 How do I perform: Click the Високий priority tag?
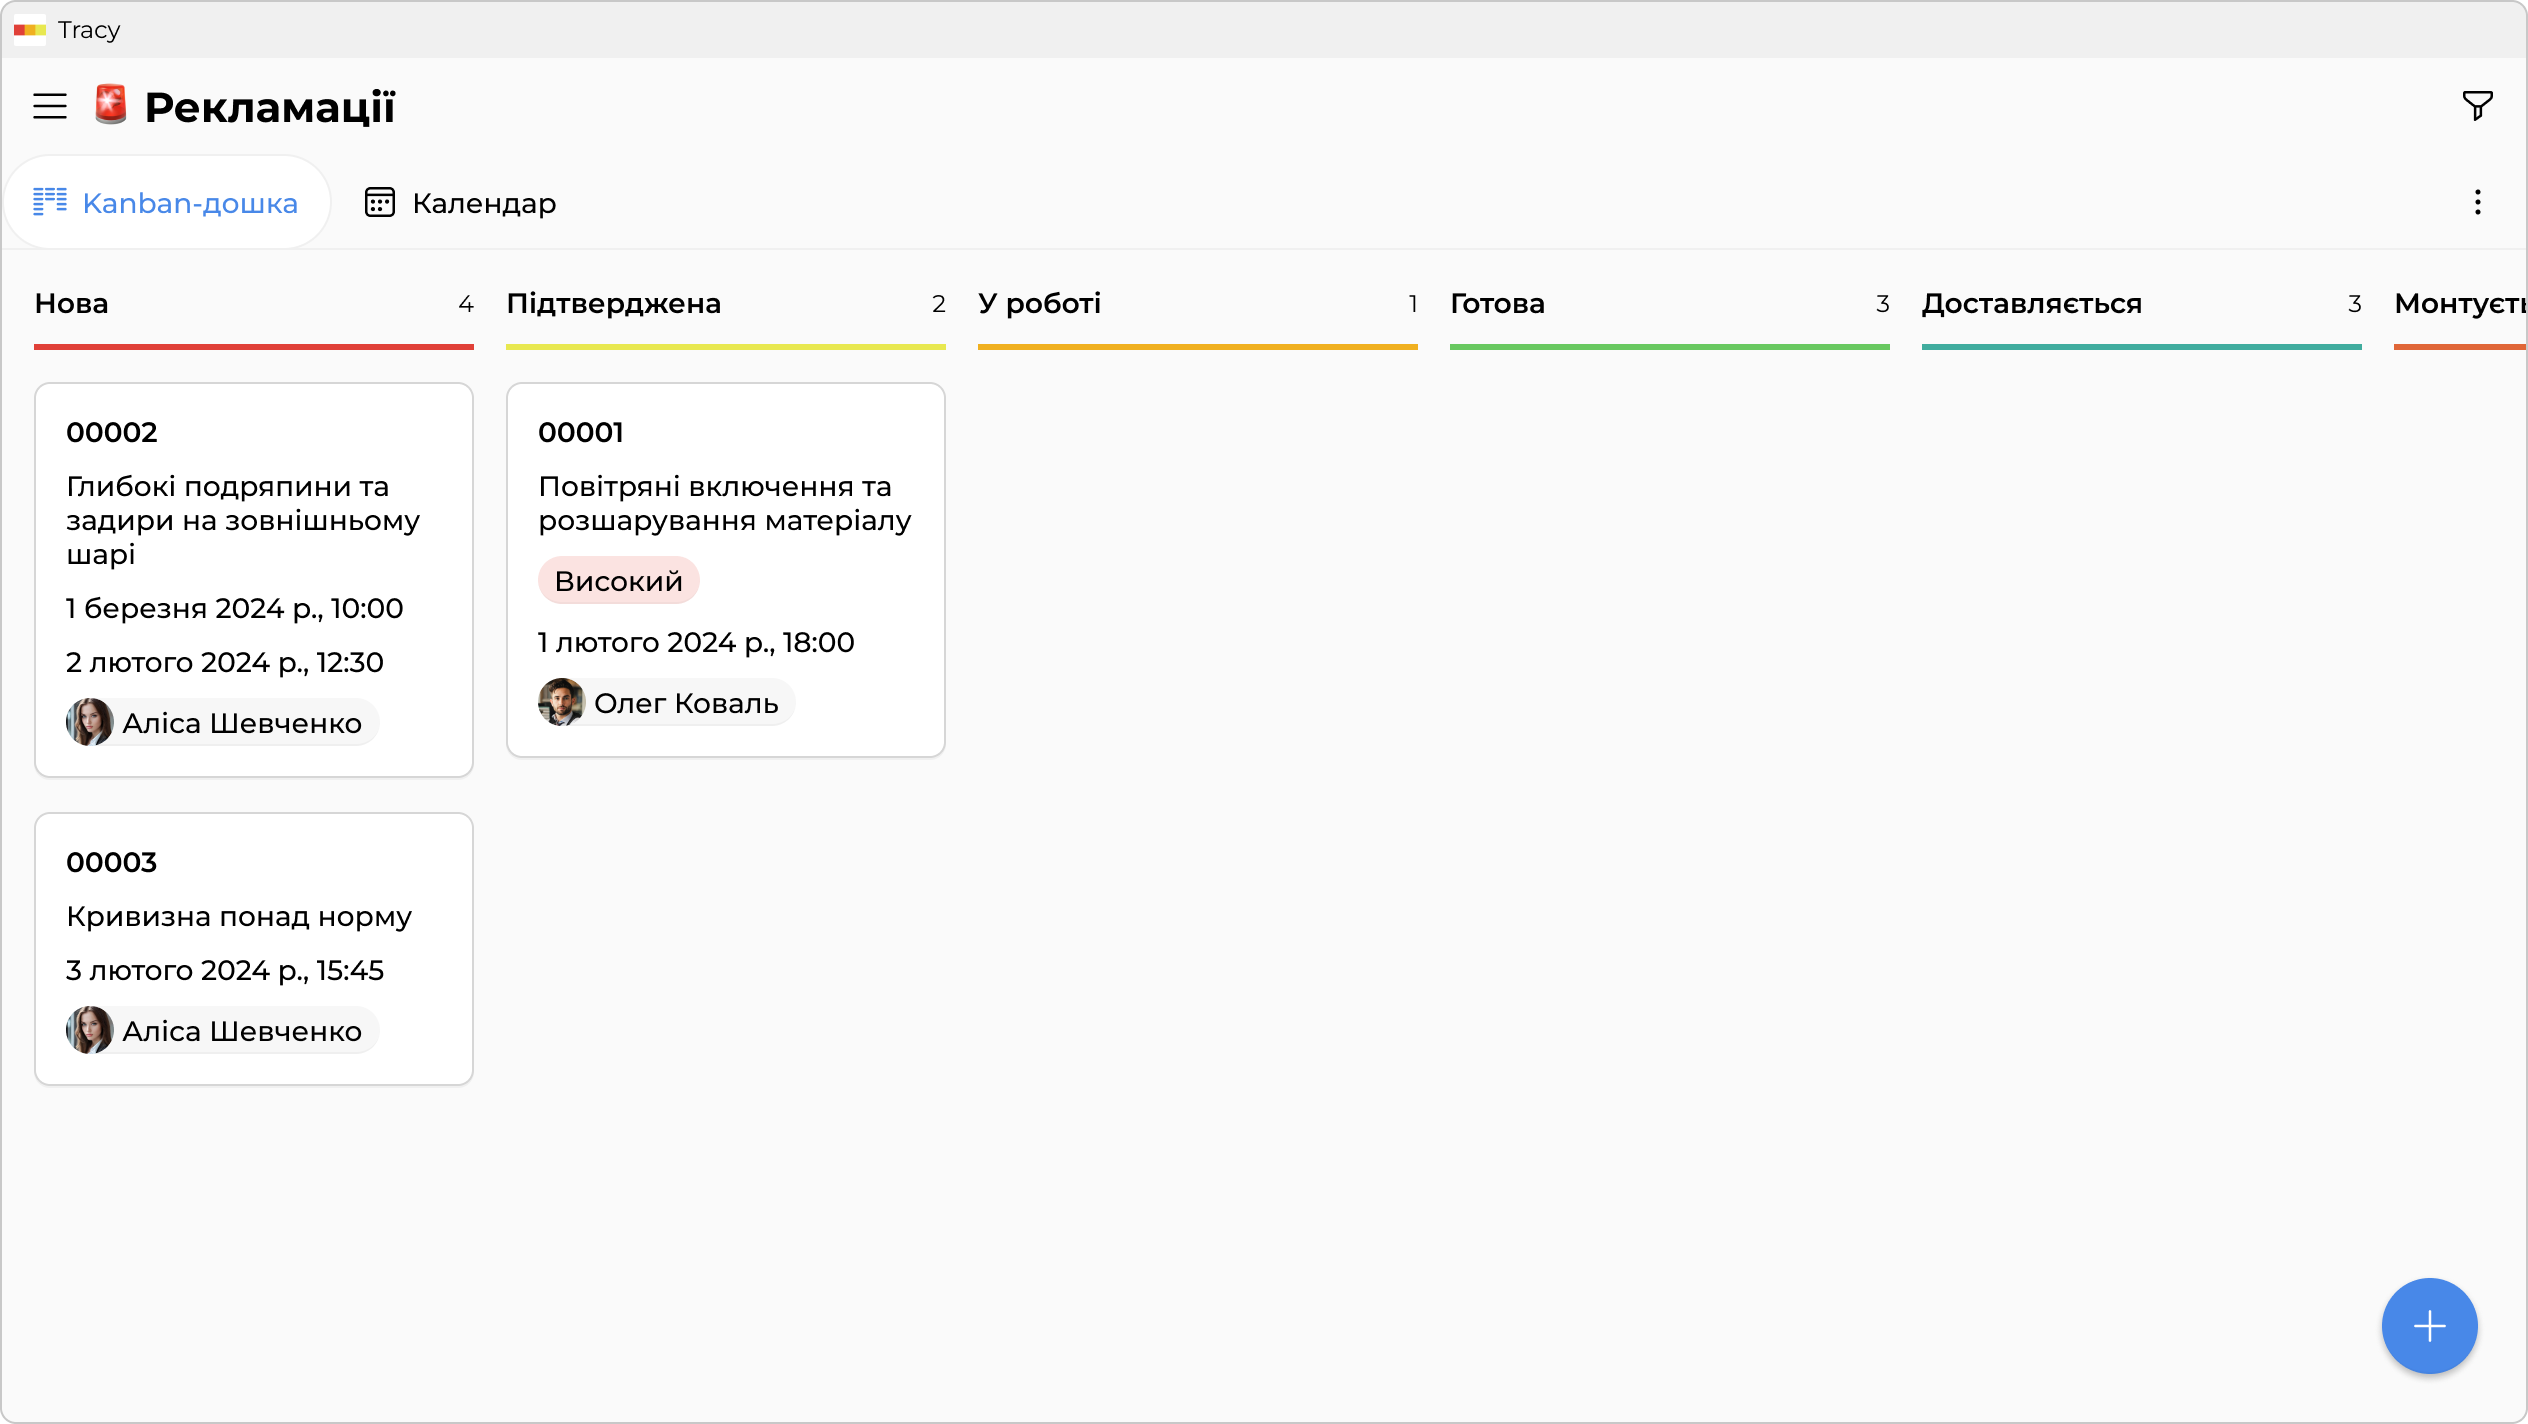pyautogui.click(x=618, y=581)
